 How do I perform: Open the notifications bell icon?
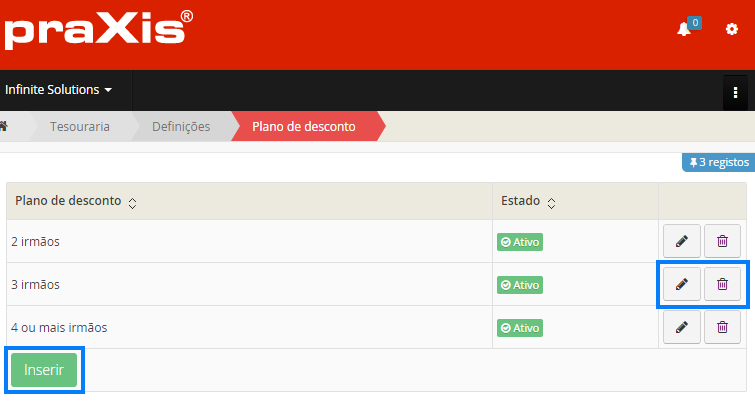point(684,29)
